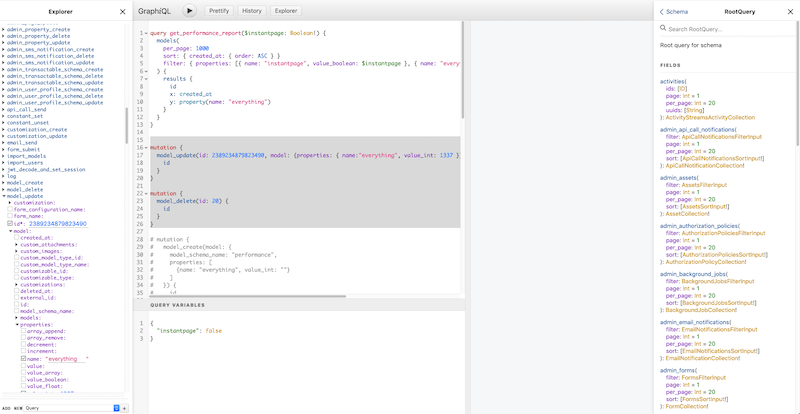Close the Explorer panel
The image size is (800, 414).
click(x=122, y=12)
